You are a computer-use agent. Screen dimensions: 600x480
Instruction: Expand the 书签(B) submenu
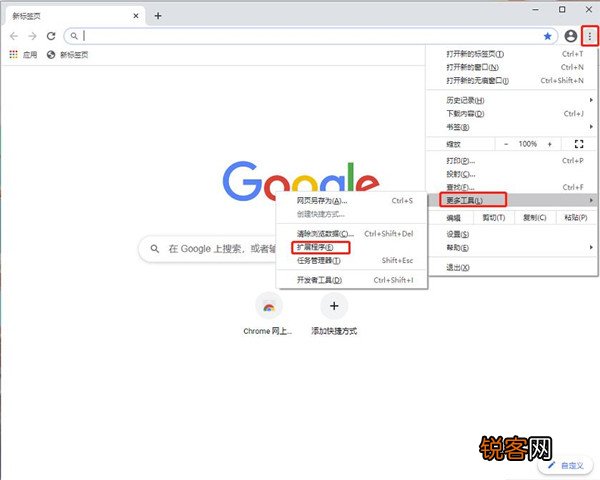point(512,127)
